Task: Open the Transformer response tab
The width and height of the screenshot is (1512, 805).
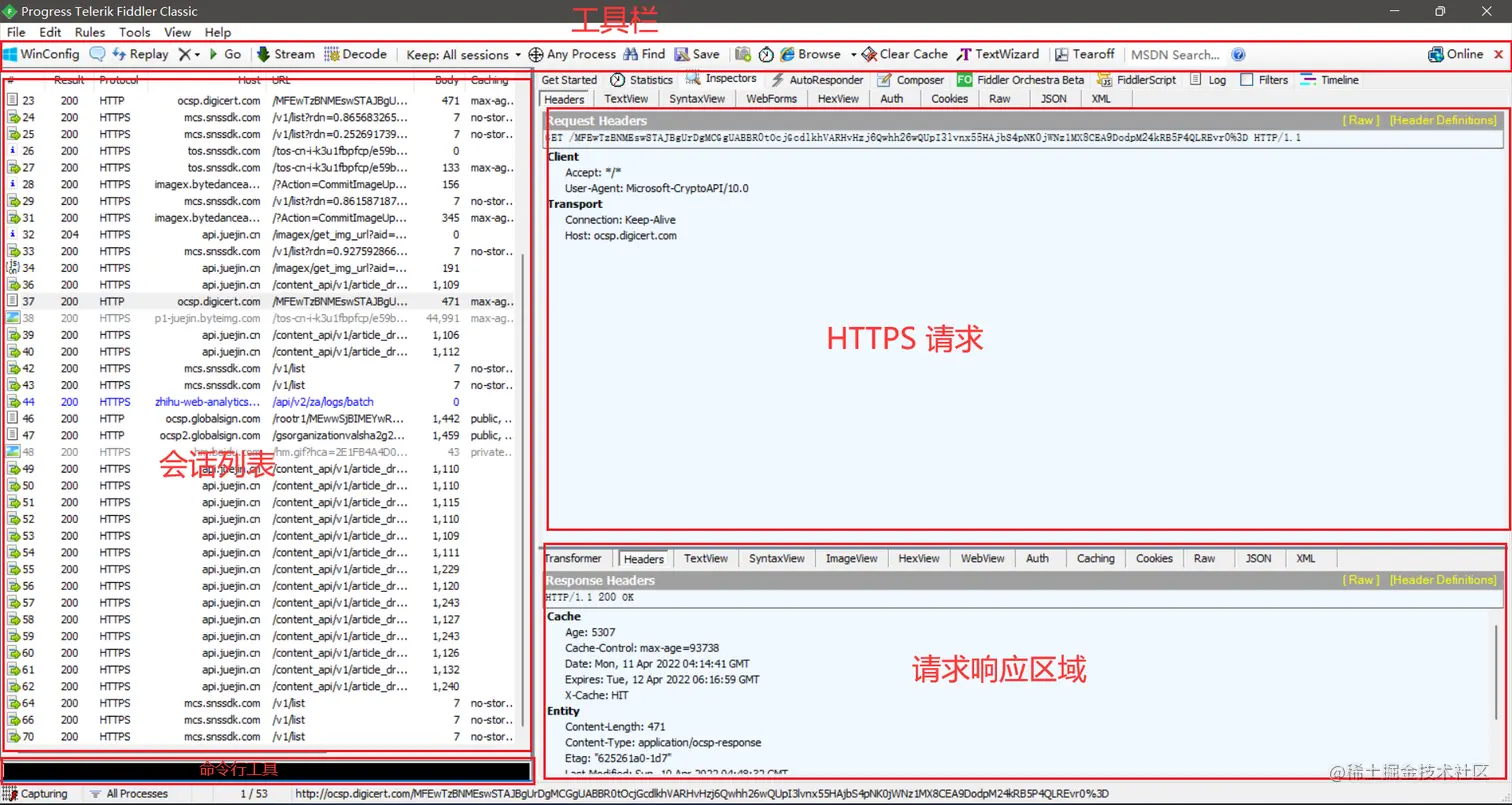Action: (574, 559)
